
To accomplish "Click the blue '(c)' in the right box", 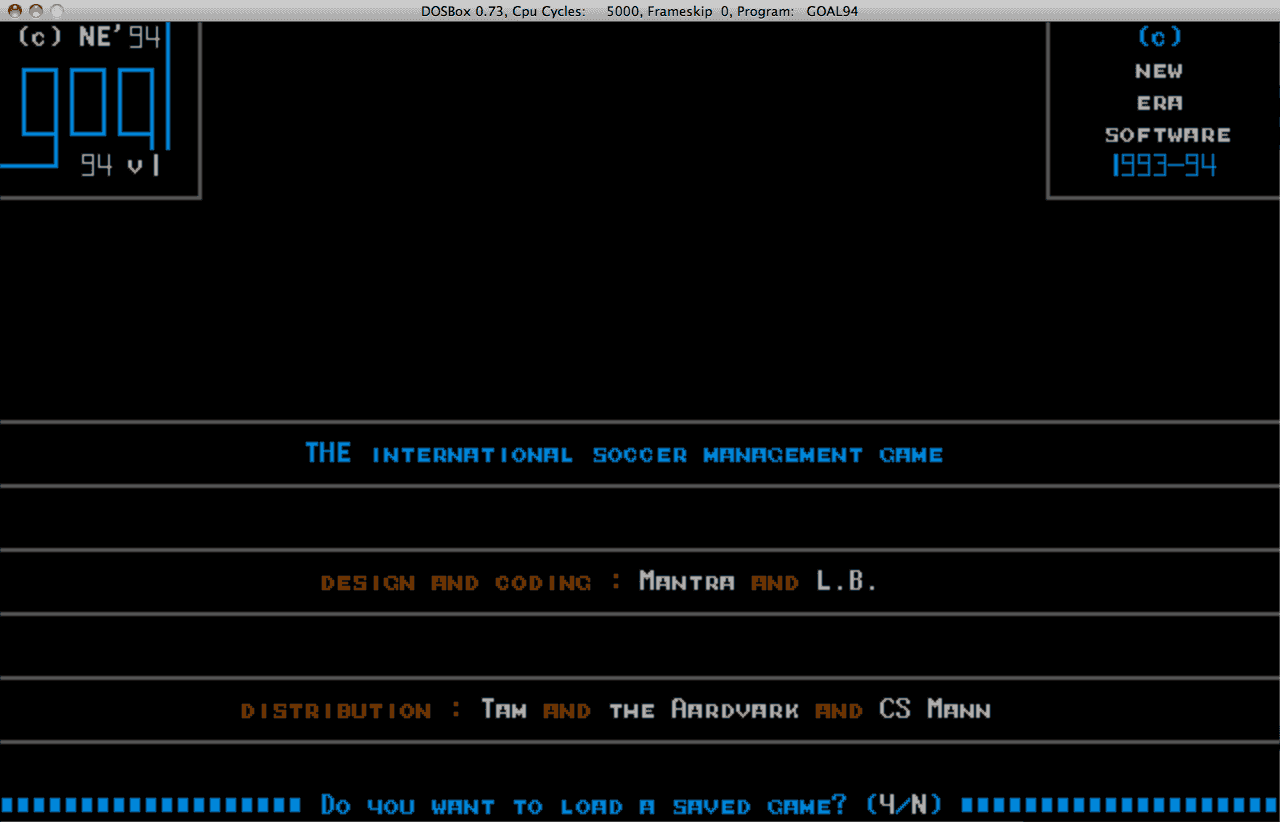I will click(x=1160, y=38).
